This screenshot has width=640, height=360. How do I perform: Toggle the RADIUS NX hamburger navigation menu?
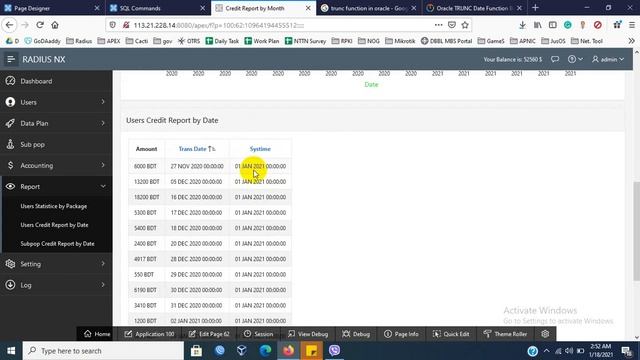click(11, 60)
